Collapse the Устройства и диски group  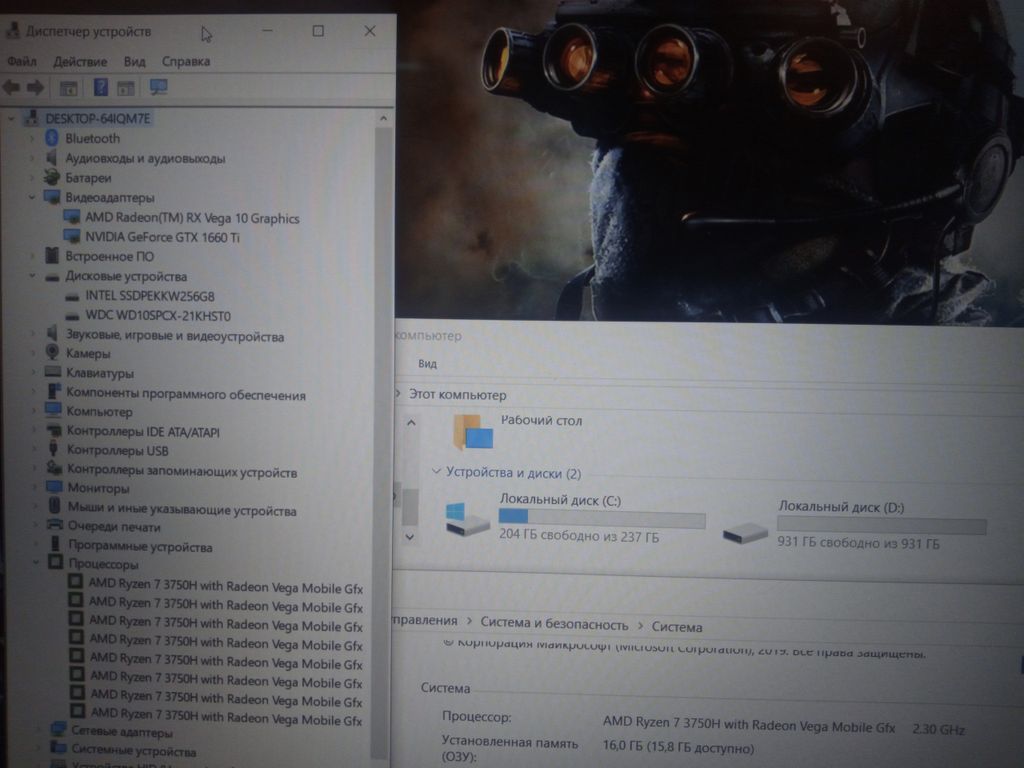436,472
